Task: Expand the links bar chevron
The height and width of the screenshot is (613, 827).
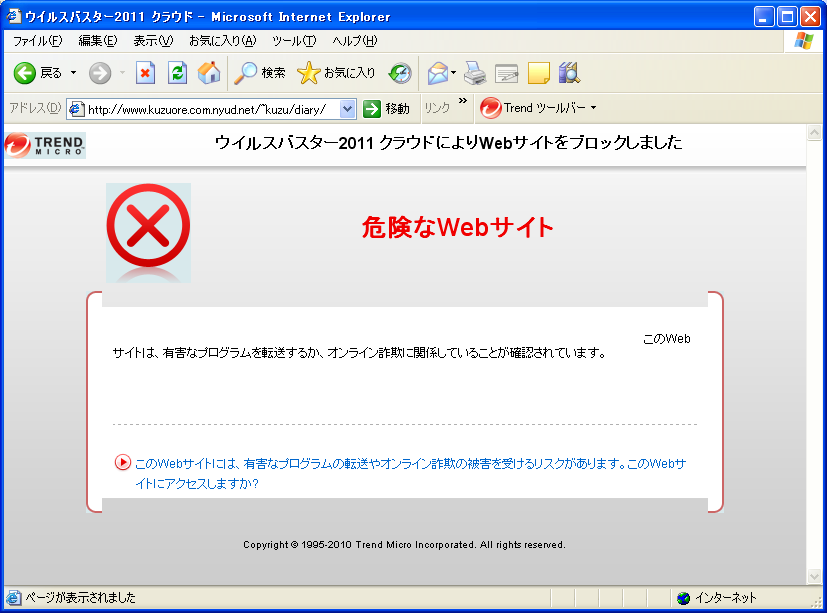Action: [x=463, y=101]
